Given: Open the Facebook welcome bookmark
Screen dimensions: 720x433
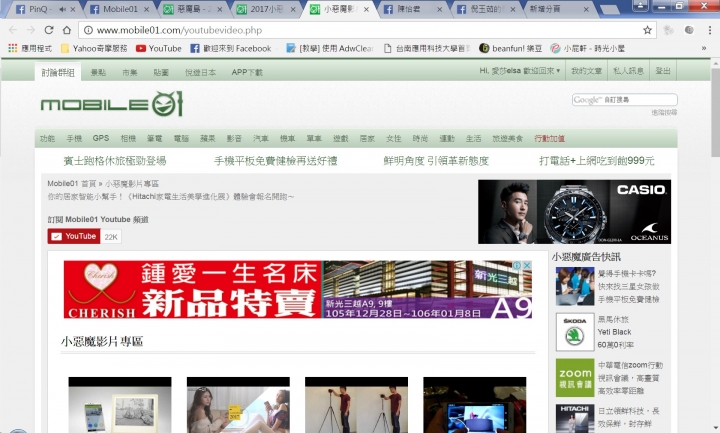Looking at the screenshot, I should coord(231,48).
